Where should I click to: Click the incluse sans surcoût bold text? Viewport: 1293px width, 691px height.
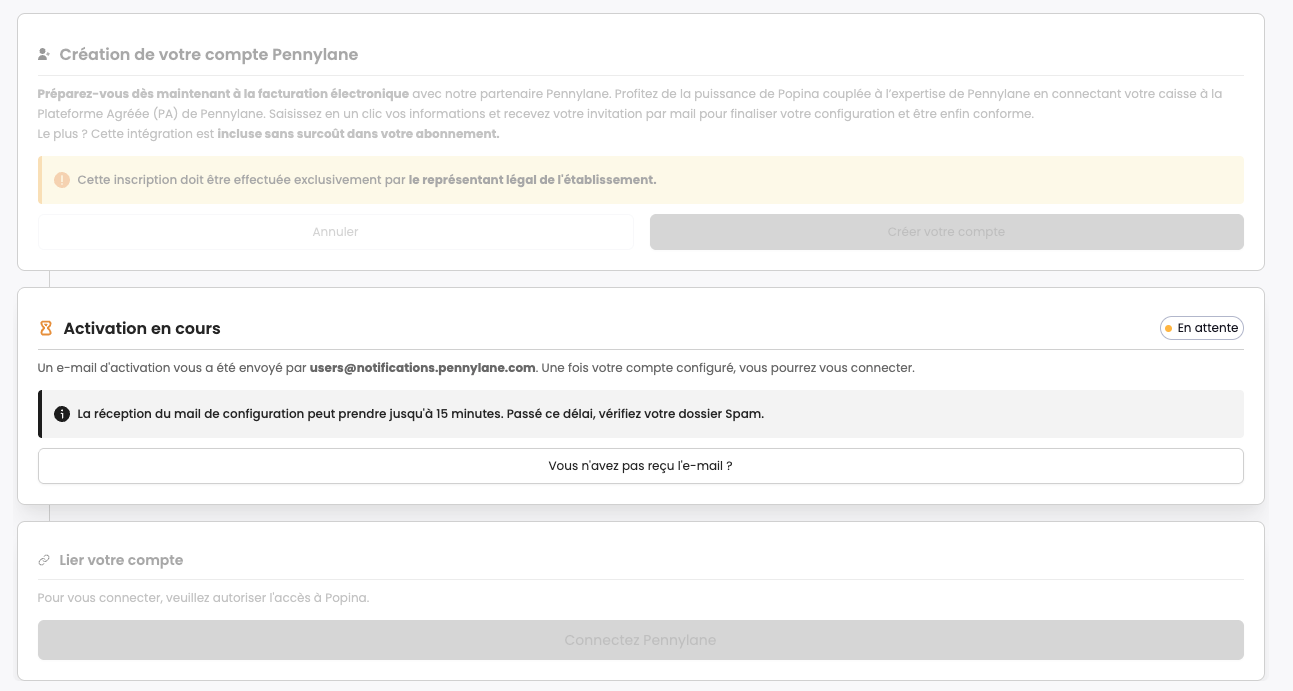tap(358, 134)
